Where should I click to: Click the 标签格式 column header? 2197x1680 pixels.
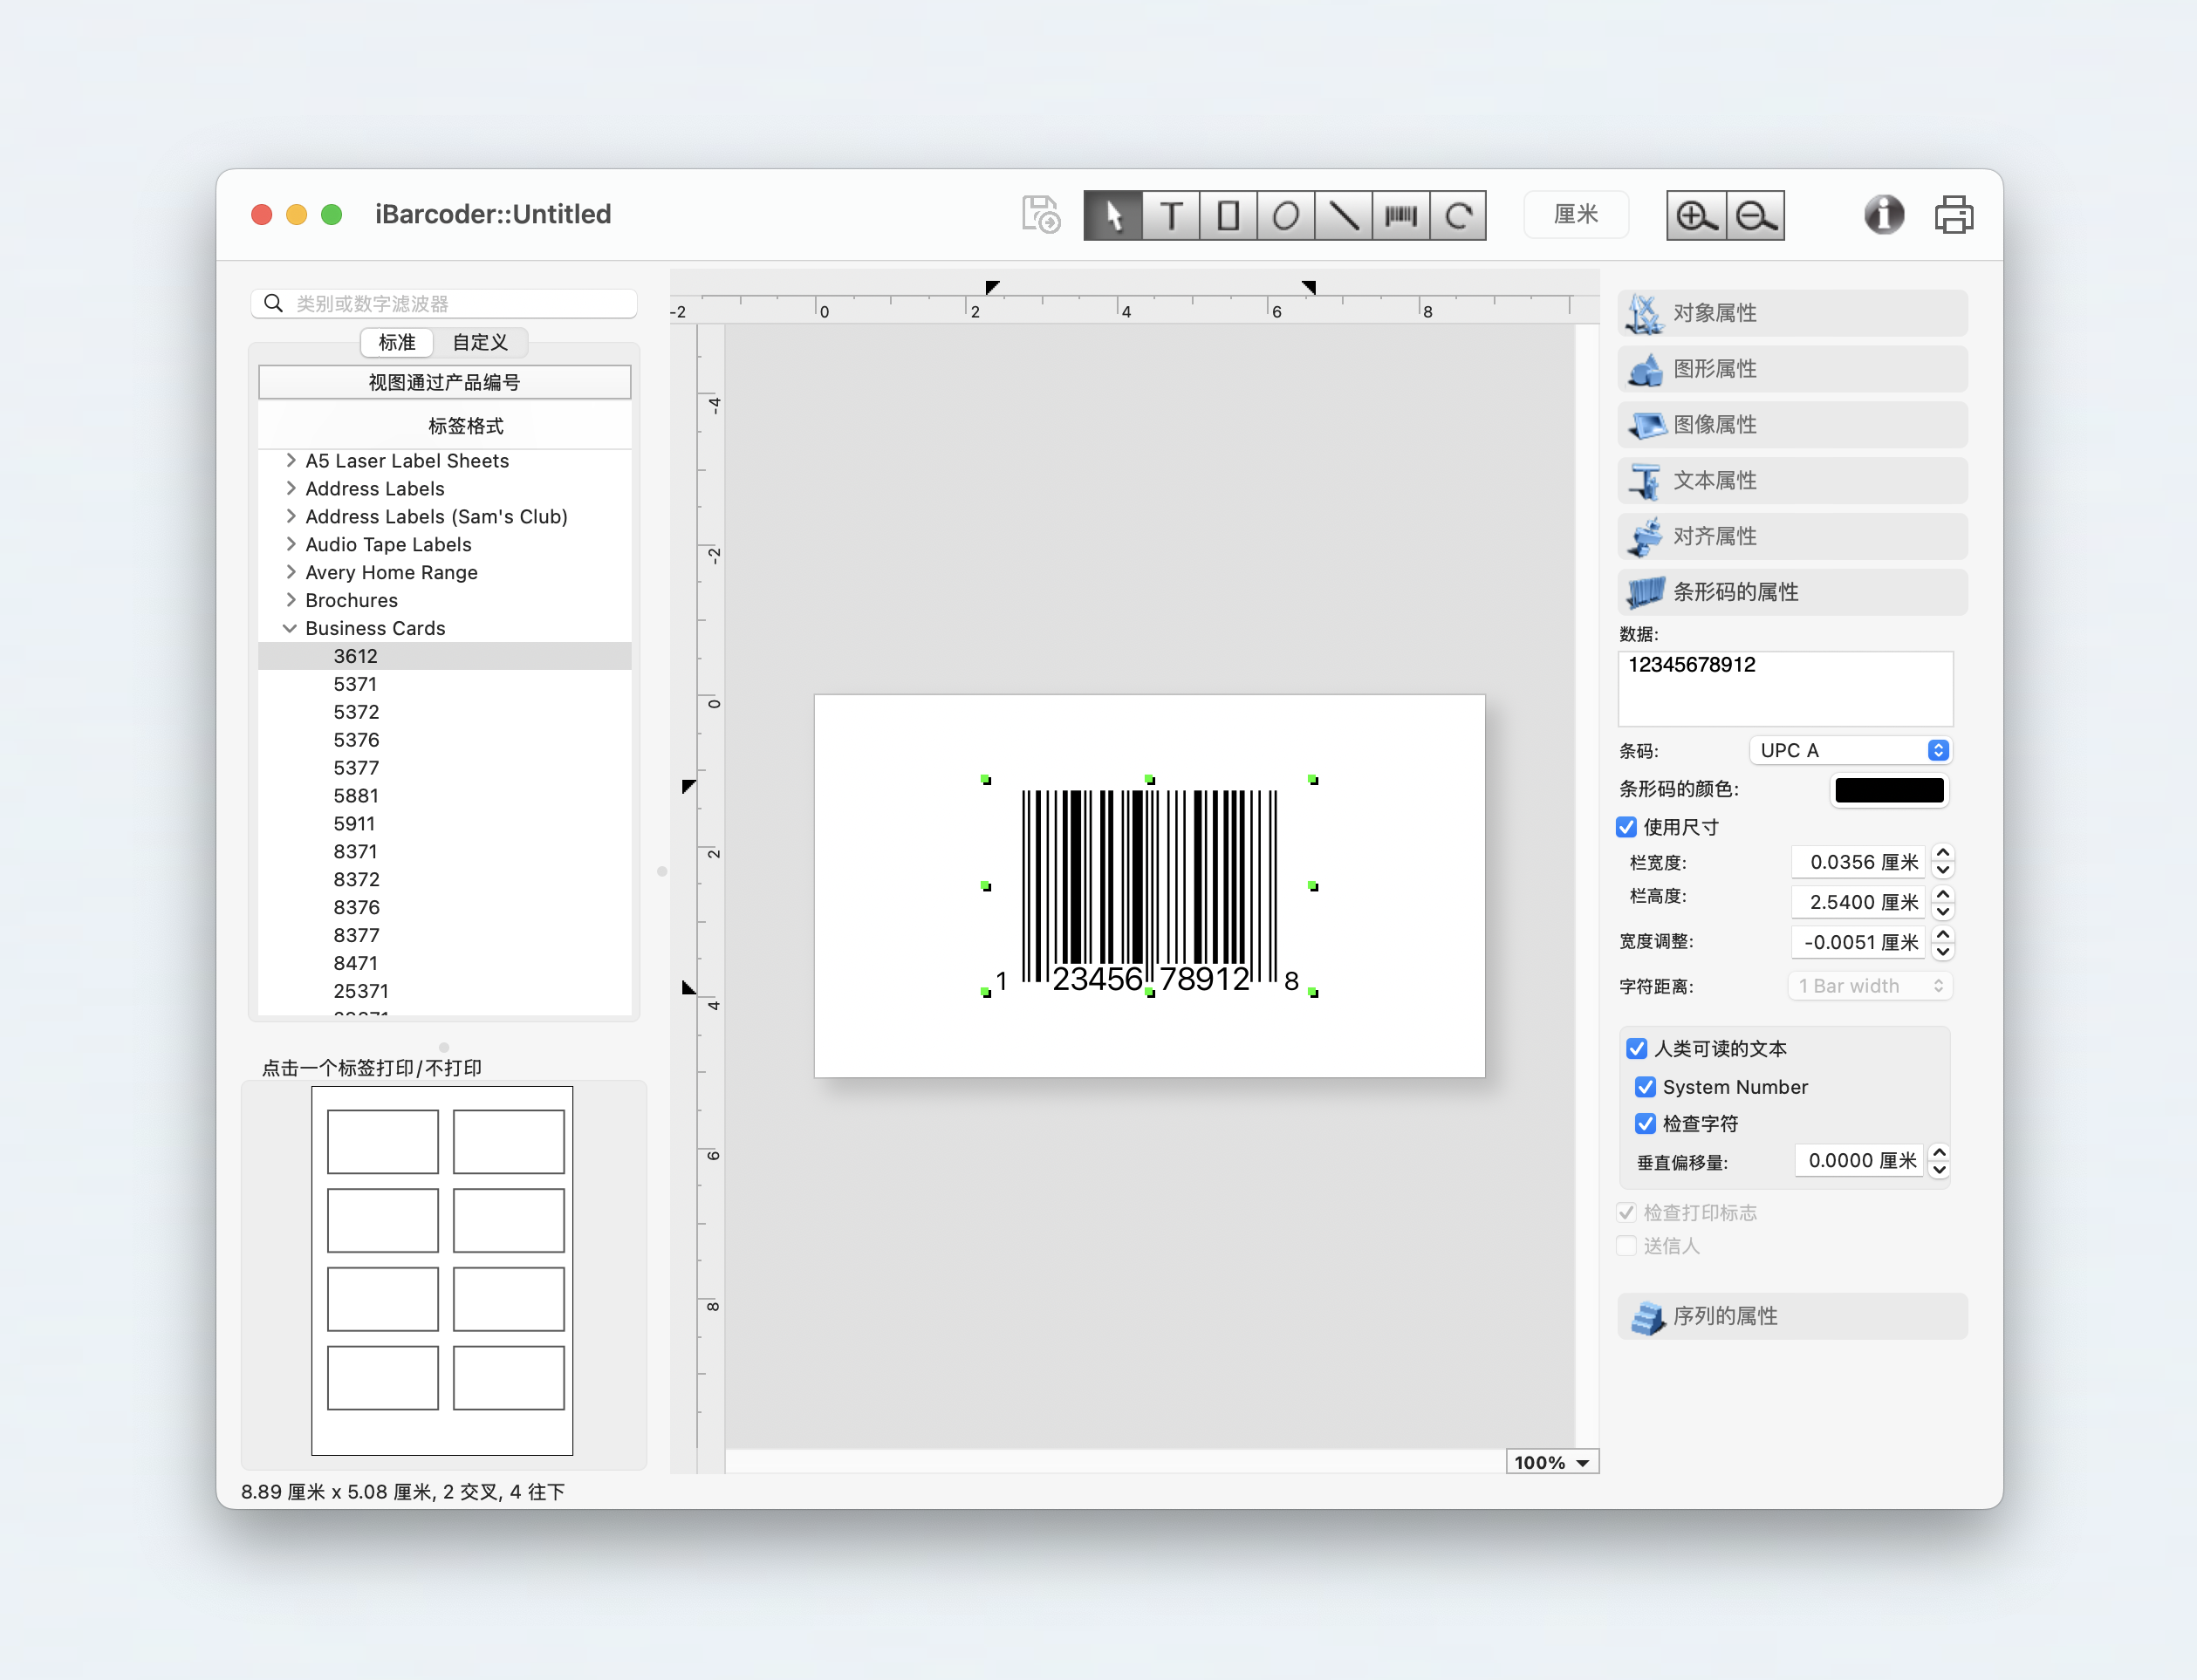point(445,426)
